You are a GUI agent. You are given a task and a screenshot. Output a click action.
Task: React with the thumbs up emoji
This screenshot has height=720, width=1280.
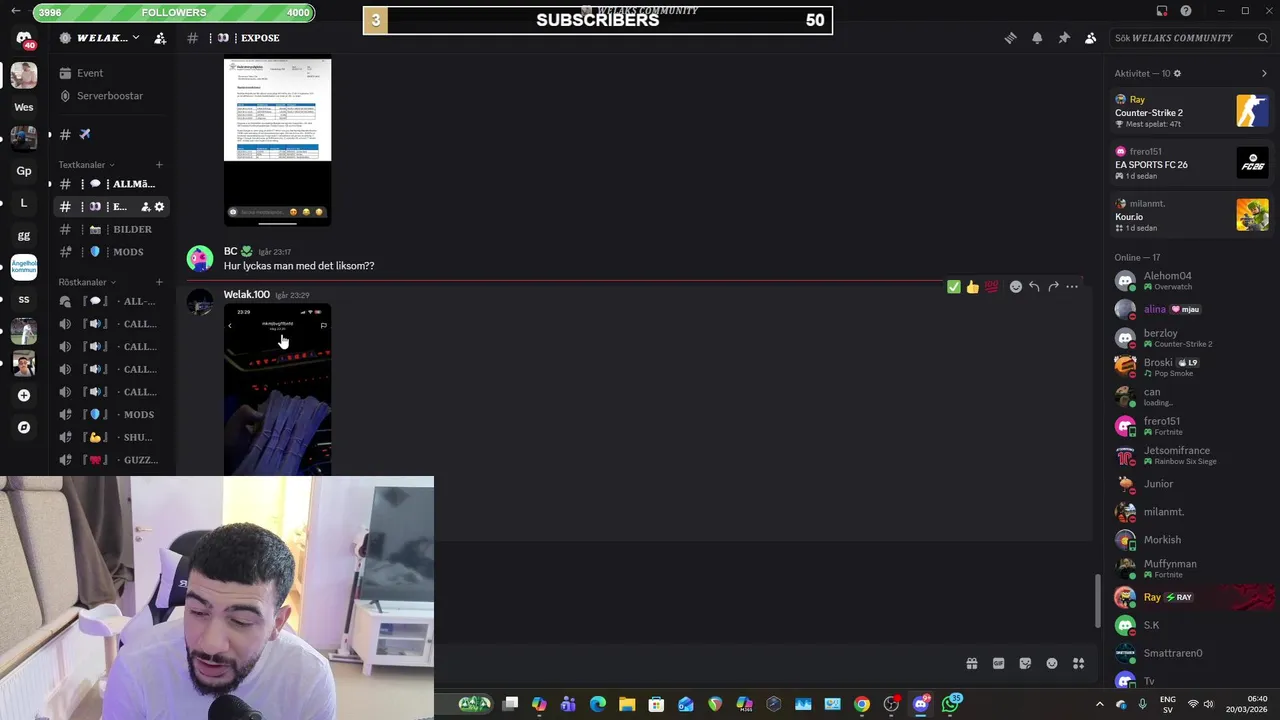point(973,287)
